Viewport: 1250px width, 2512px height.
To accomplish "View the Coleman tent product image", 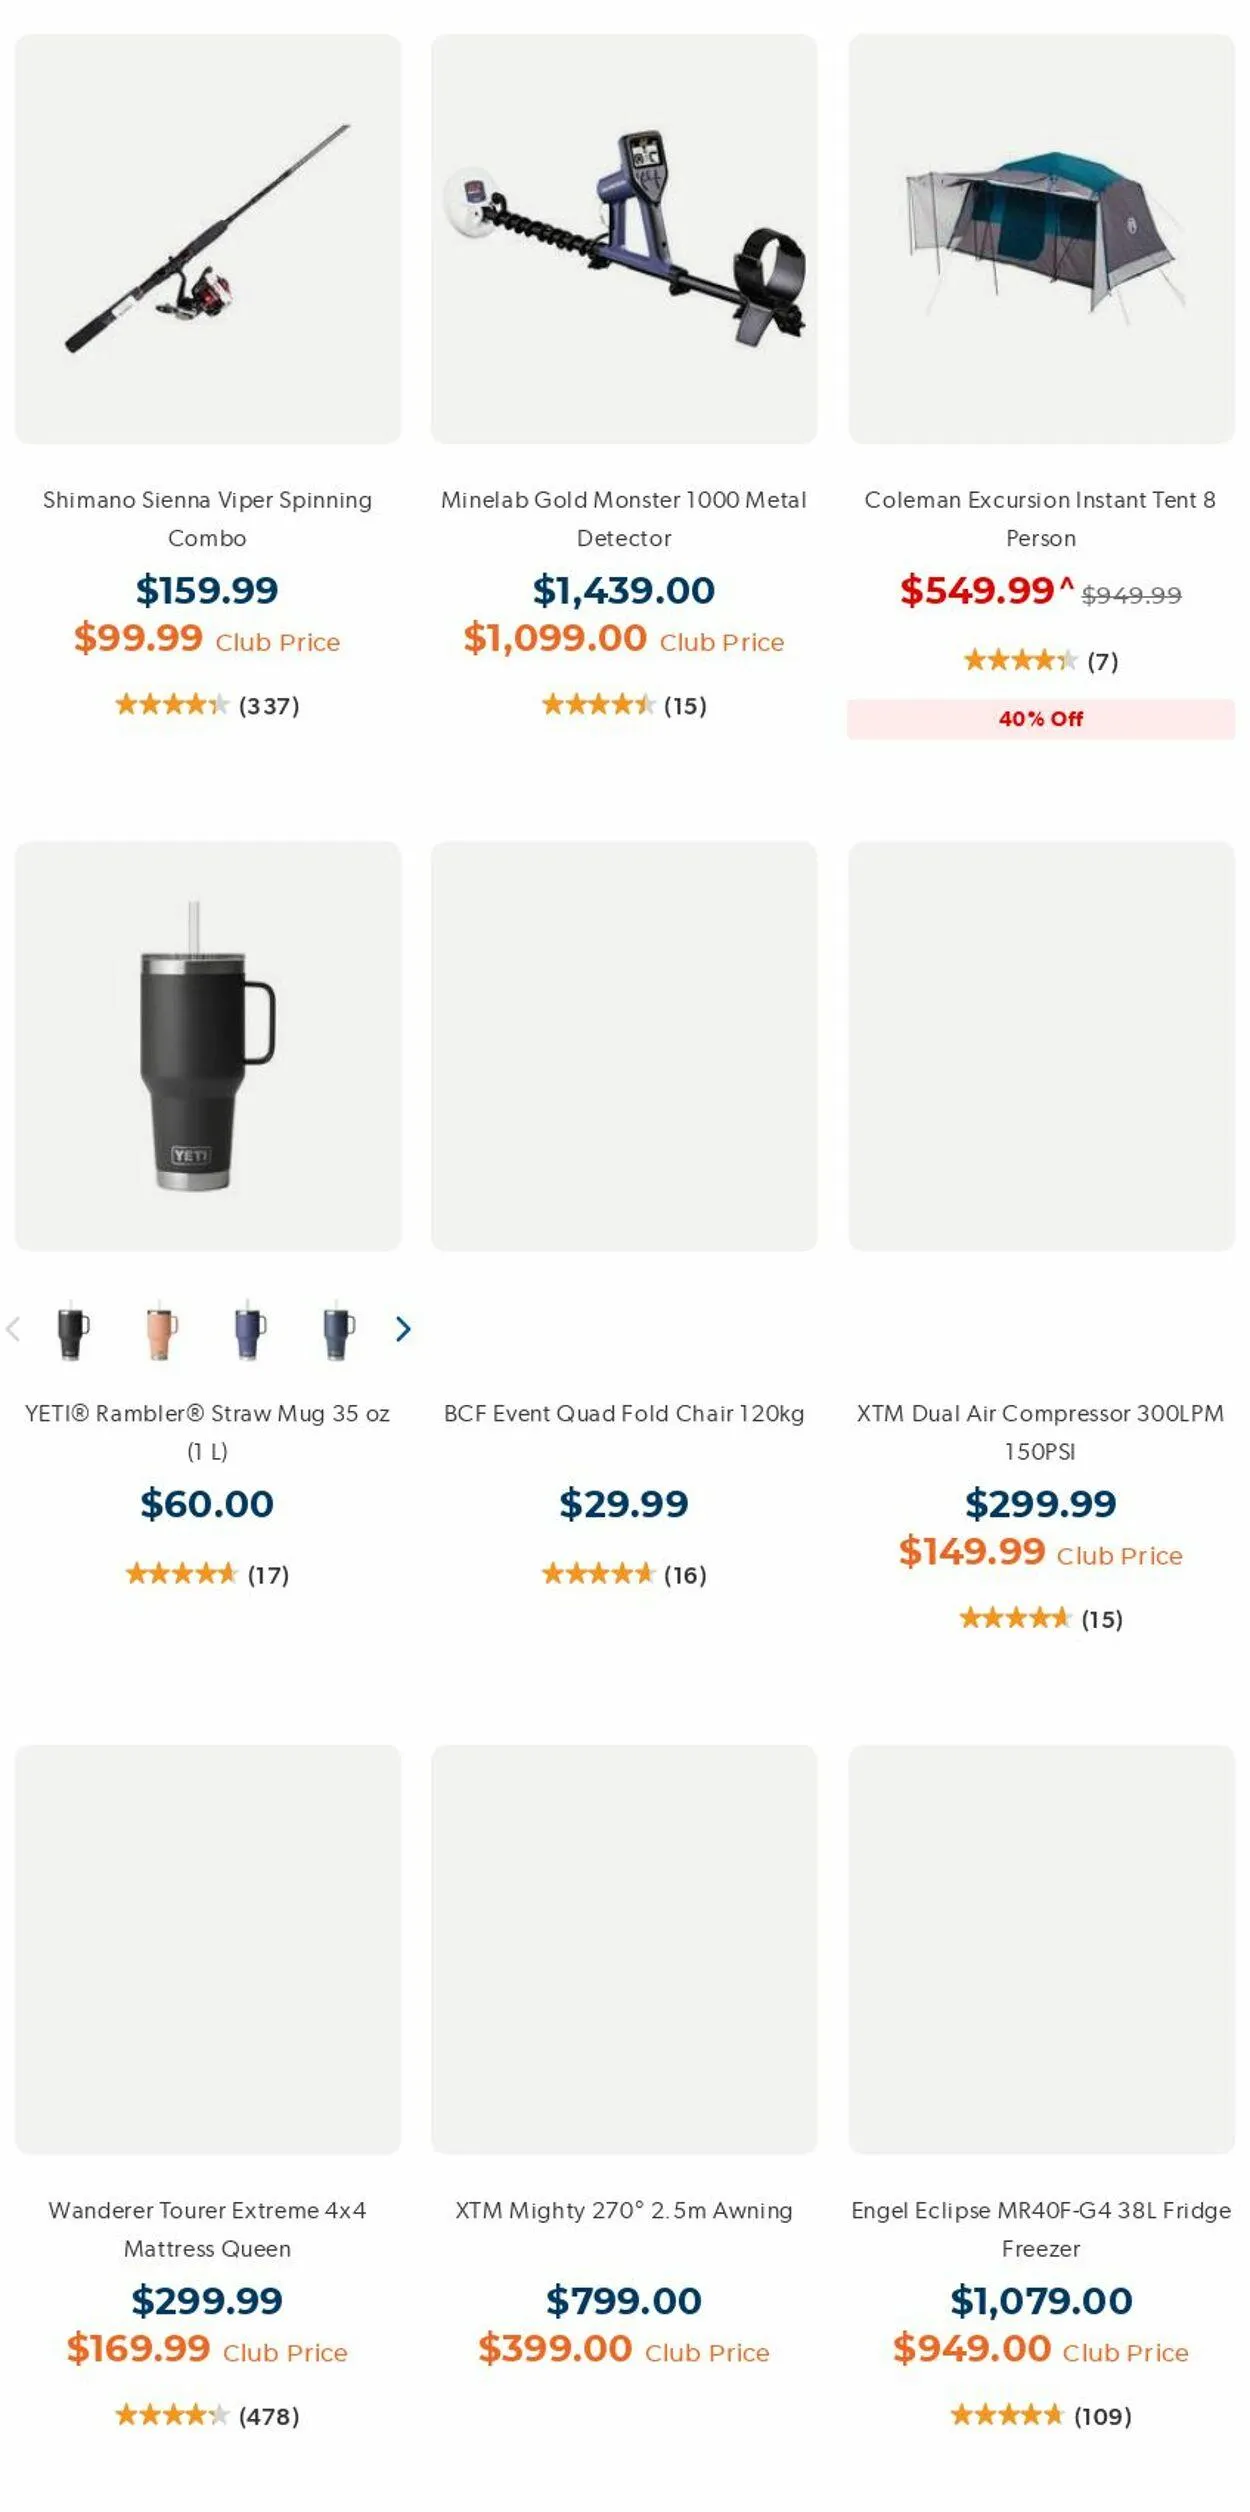I will click(1041, 239).
